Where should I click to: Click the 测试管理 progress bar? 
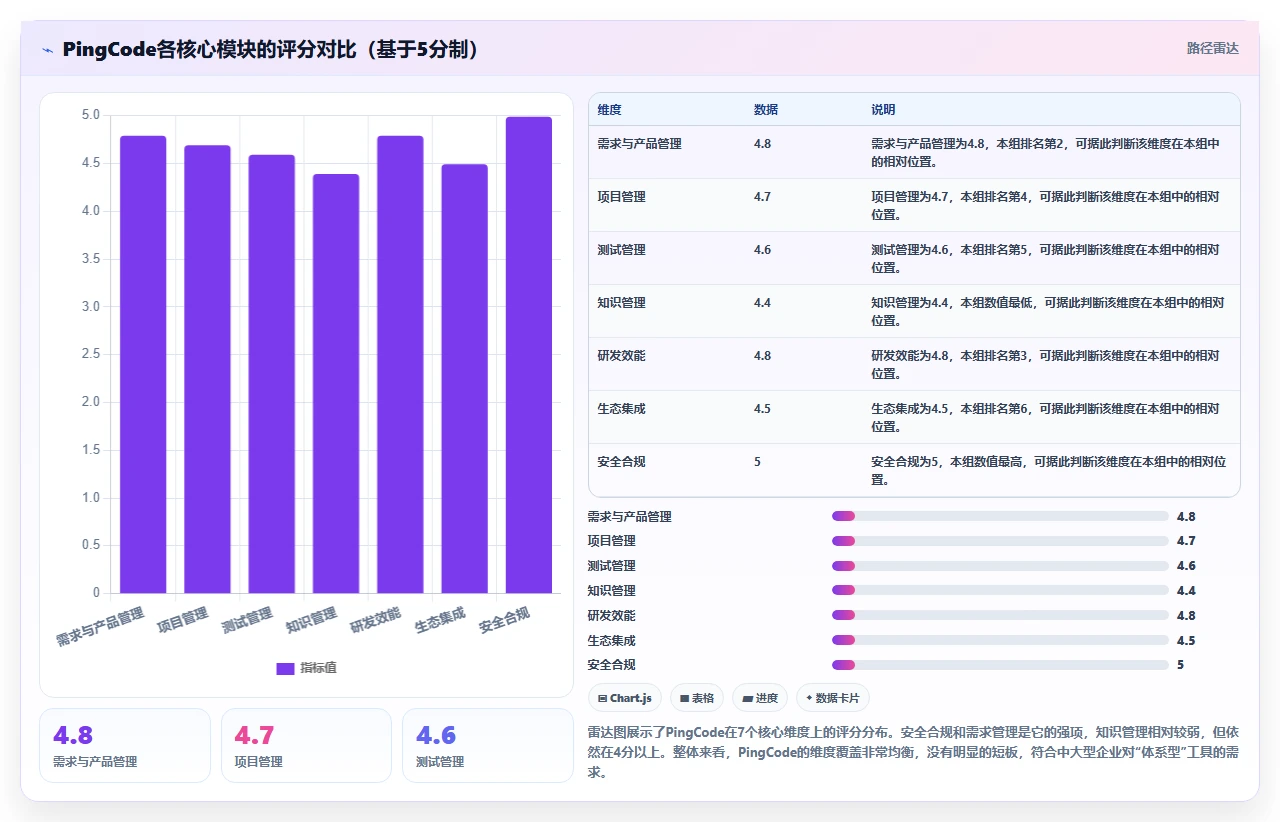click(x=1000, y=566)
